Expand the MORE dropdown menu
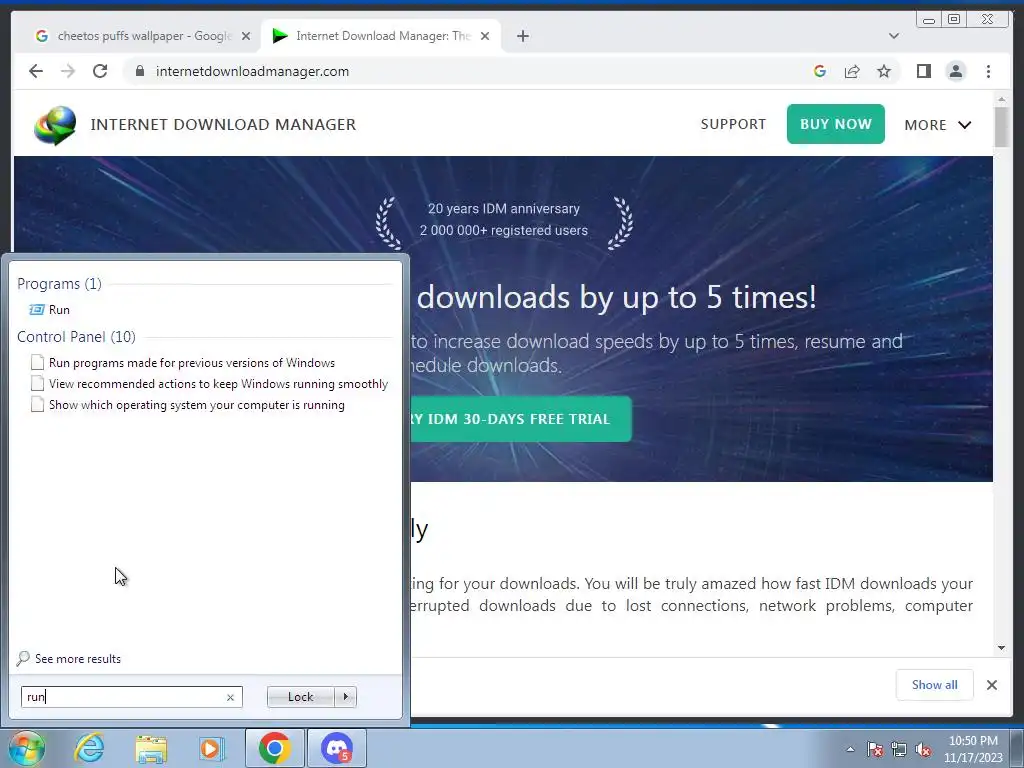1024x768 pixels. click(938, 125)
